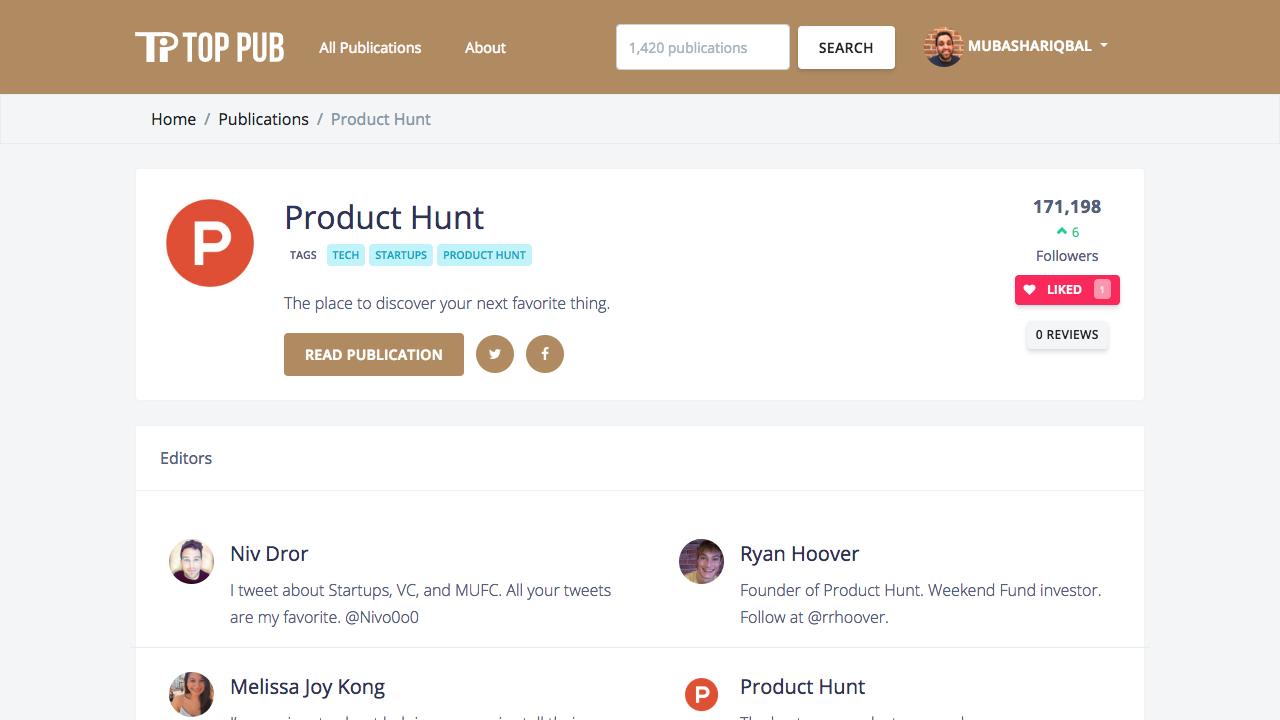
Task: Navigate to Home breadcrumb
Action: (173, 119)
